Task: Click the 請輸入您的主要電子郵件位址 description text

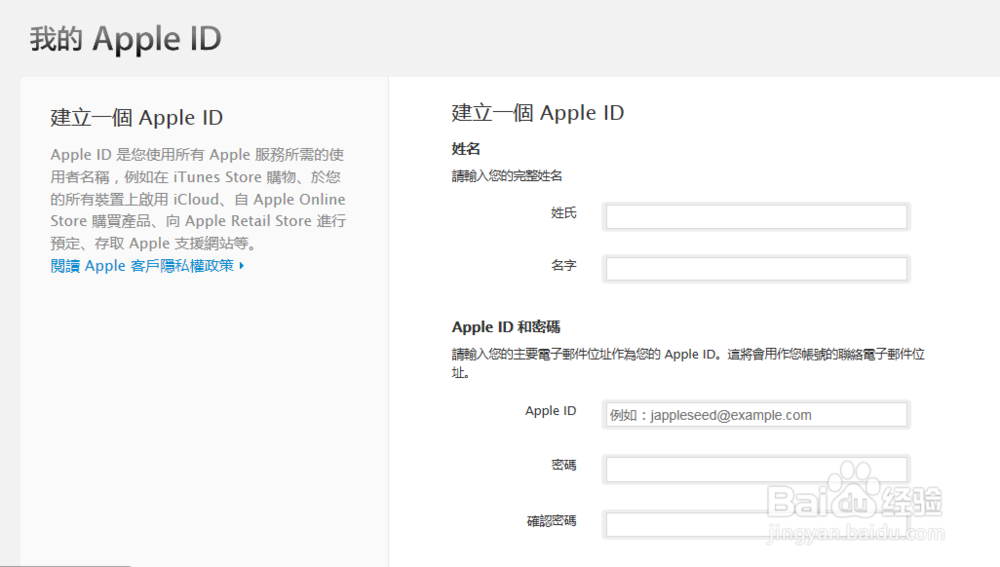Action: (x=688, y=363)
